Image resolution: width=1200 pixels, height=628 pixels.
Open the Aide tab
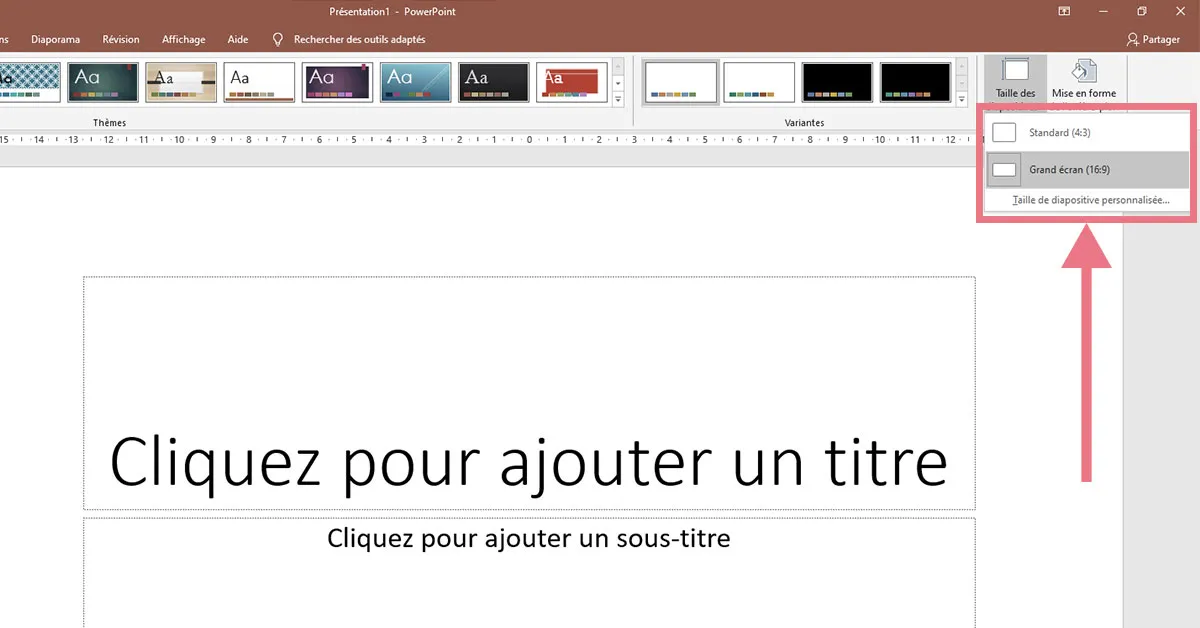238,40
